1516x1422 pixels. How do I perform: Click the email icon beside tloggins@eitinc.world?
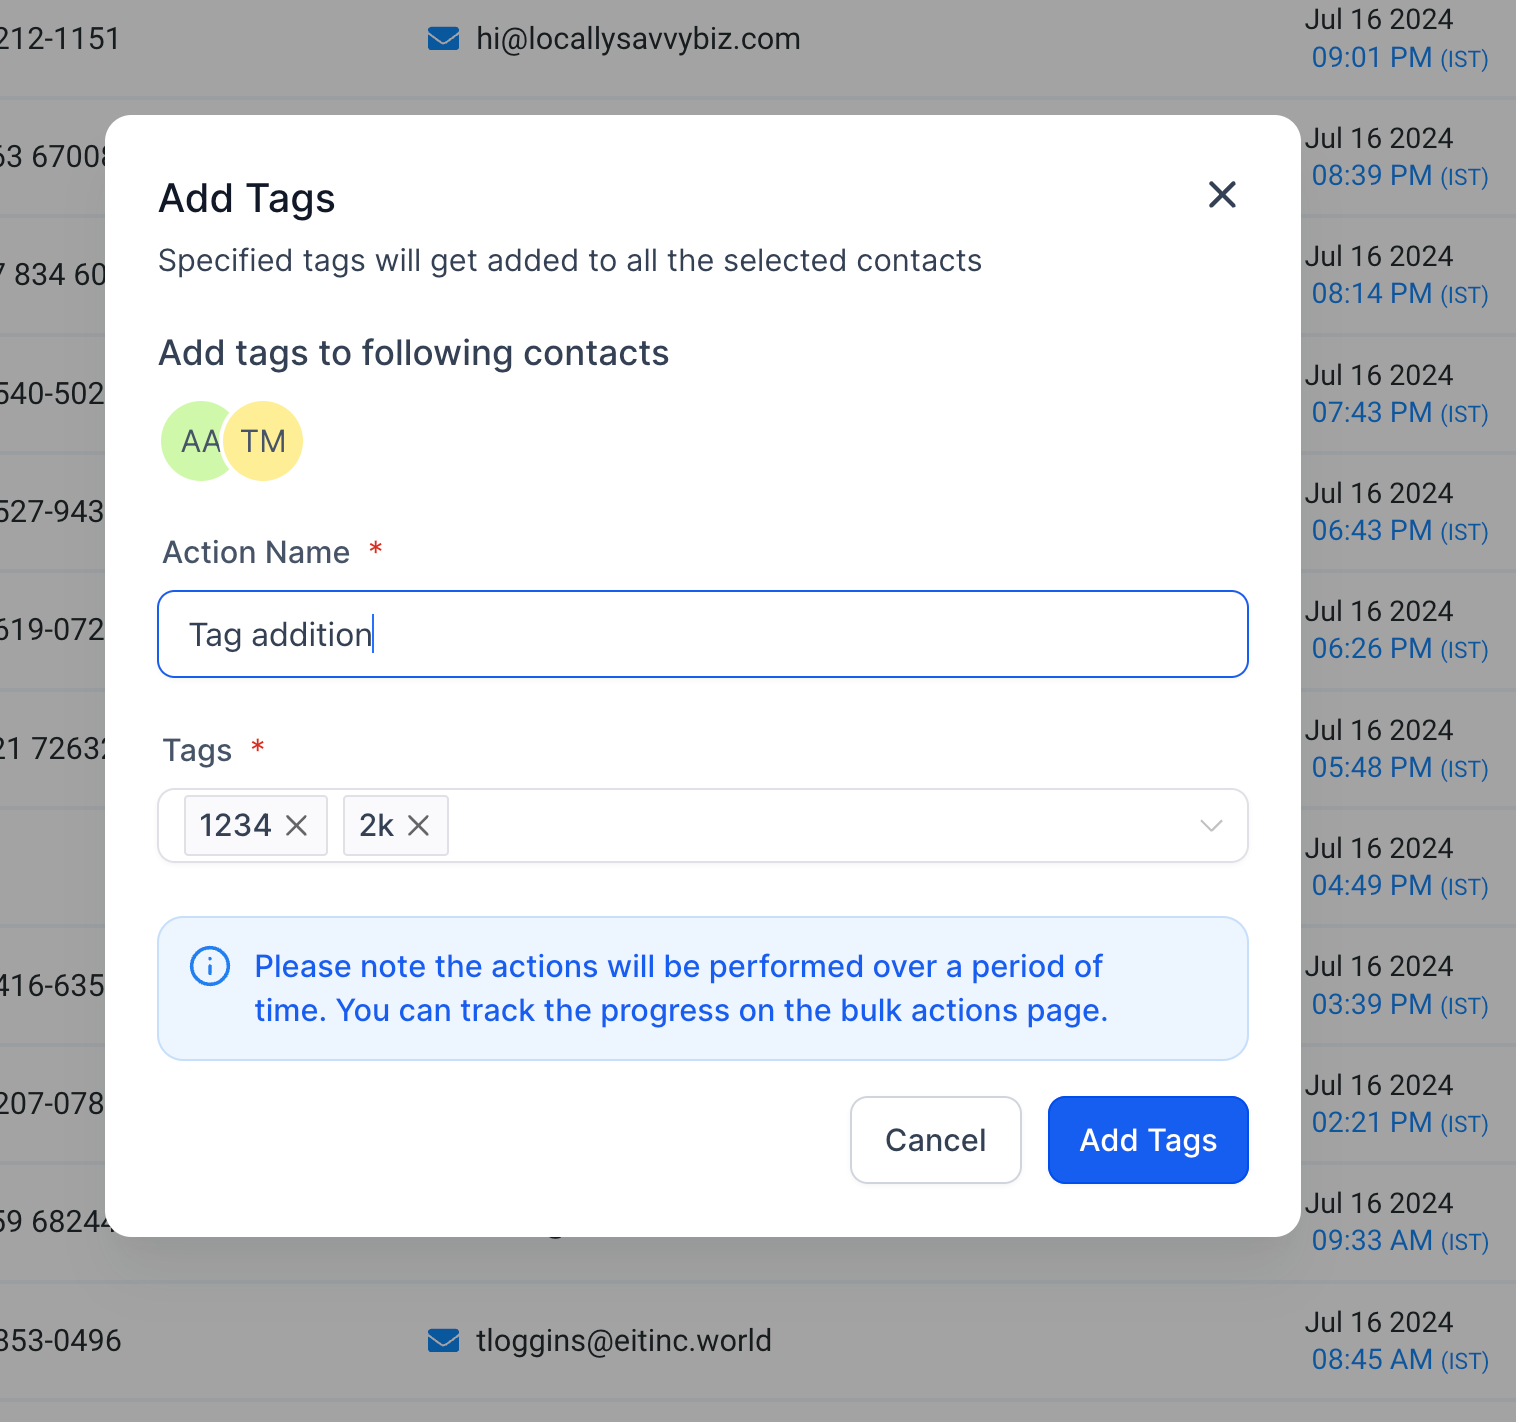coord(443,1340)
